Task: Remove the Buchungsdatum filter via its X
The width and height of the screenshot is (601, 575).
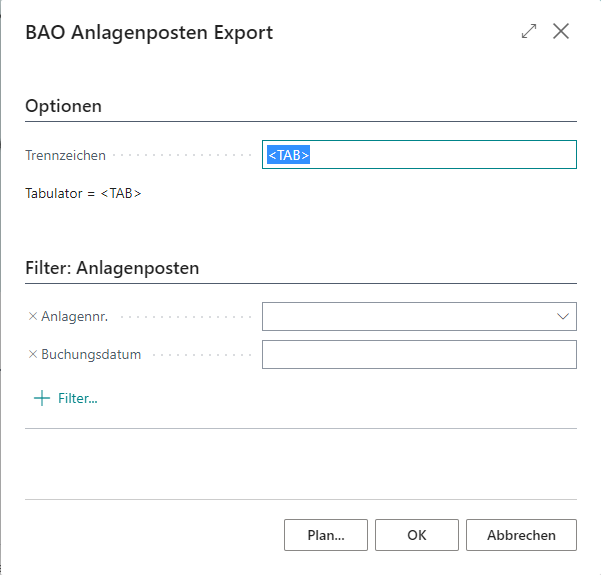Action: pos(33,354)
